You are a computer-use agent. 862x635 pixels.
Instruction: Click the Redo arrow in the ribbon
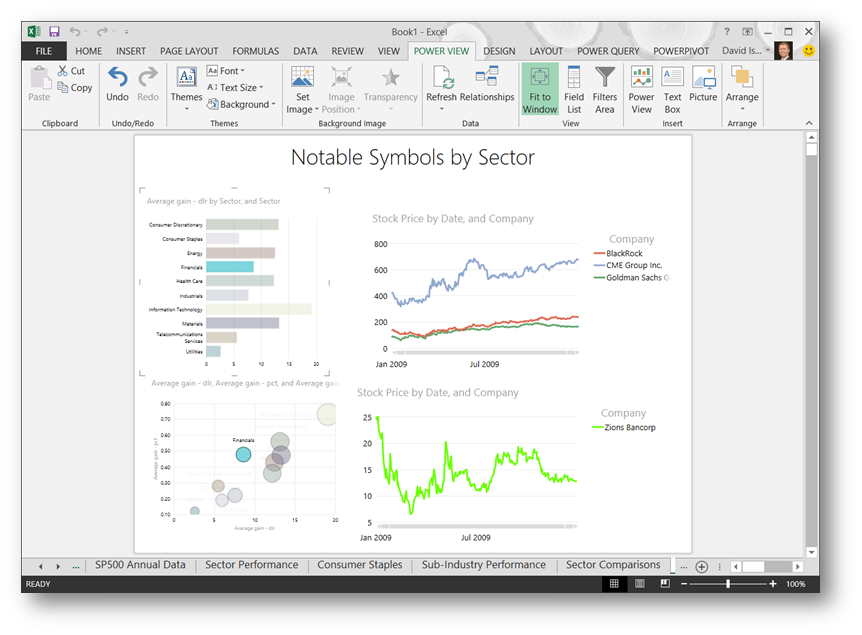pos(147,77)
